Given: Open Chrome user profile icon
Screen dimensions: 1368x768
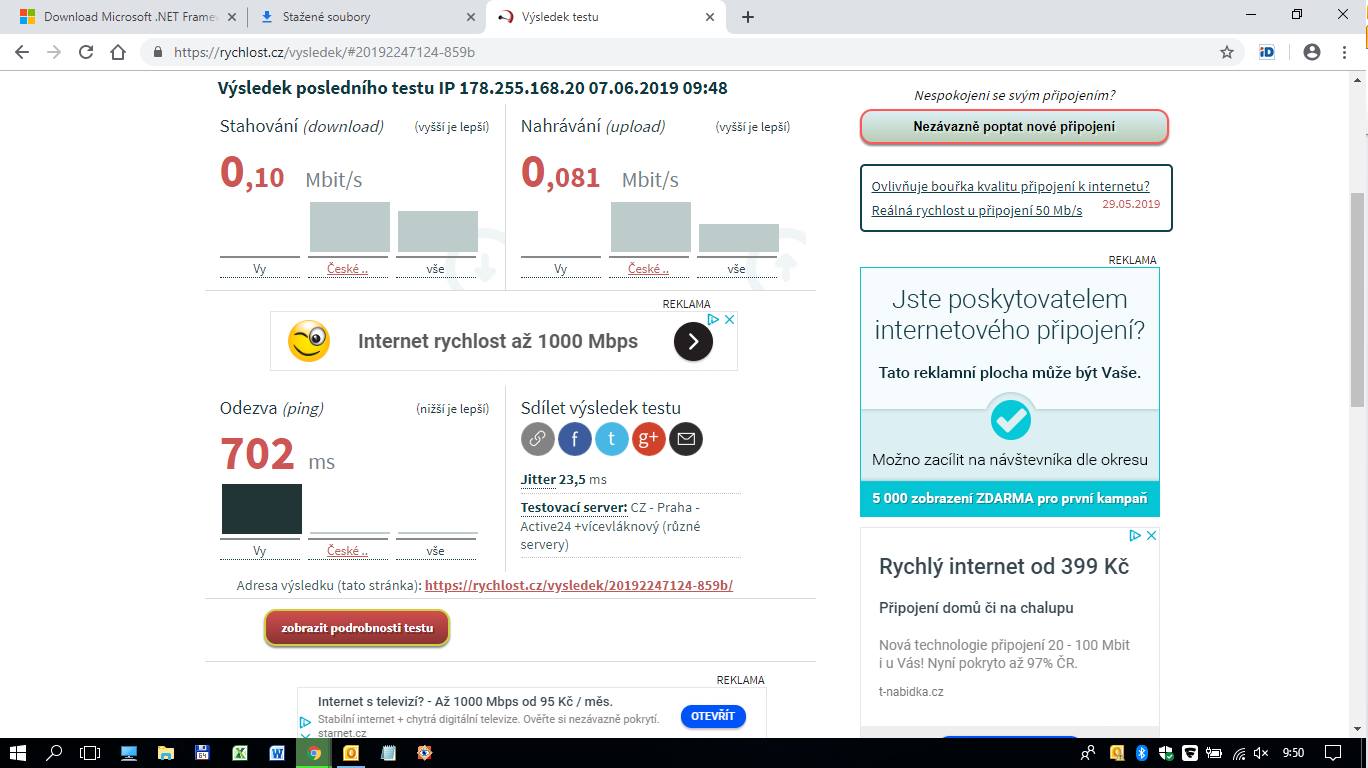Looking at the screenshot, I should pos(1312,52).
